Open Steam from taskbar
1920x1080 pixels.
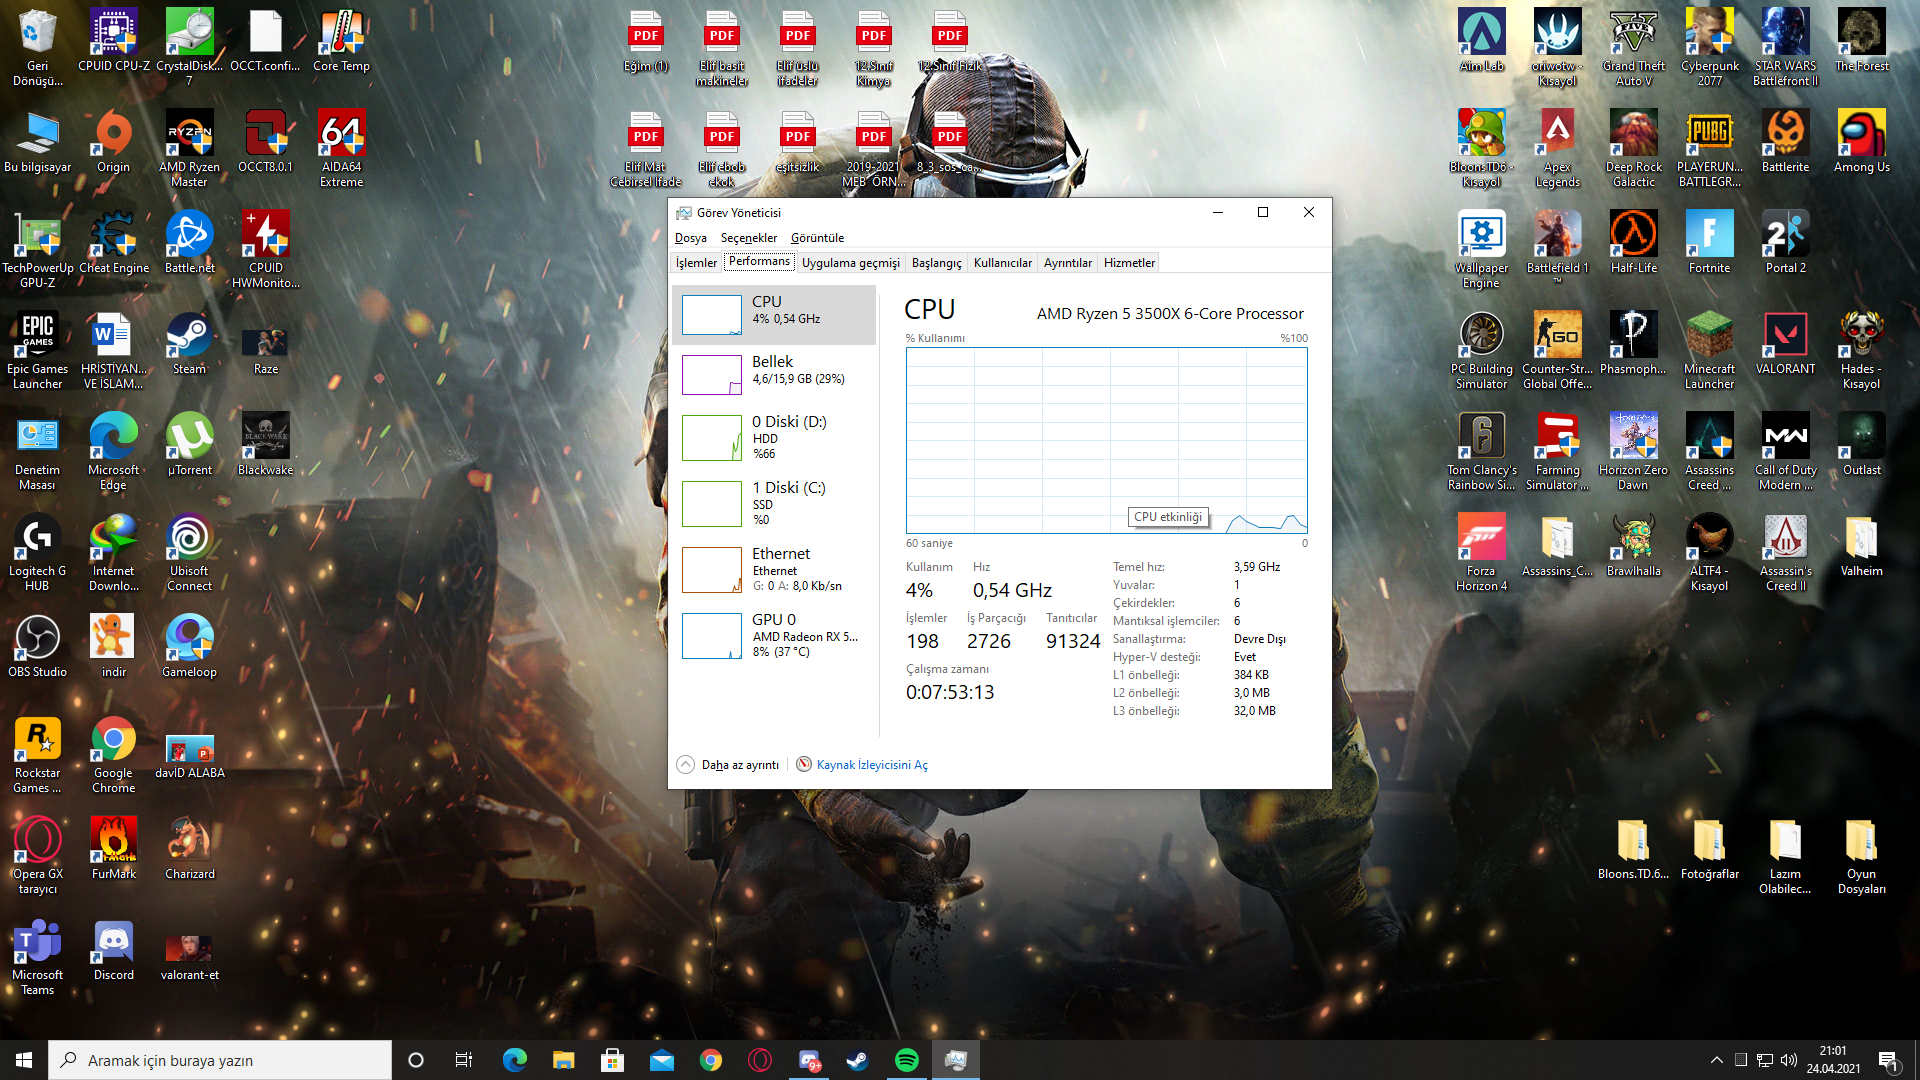click(858, 1060)
